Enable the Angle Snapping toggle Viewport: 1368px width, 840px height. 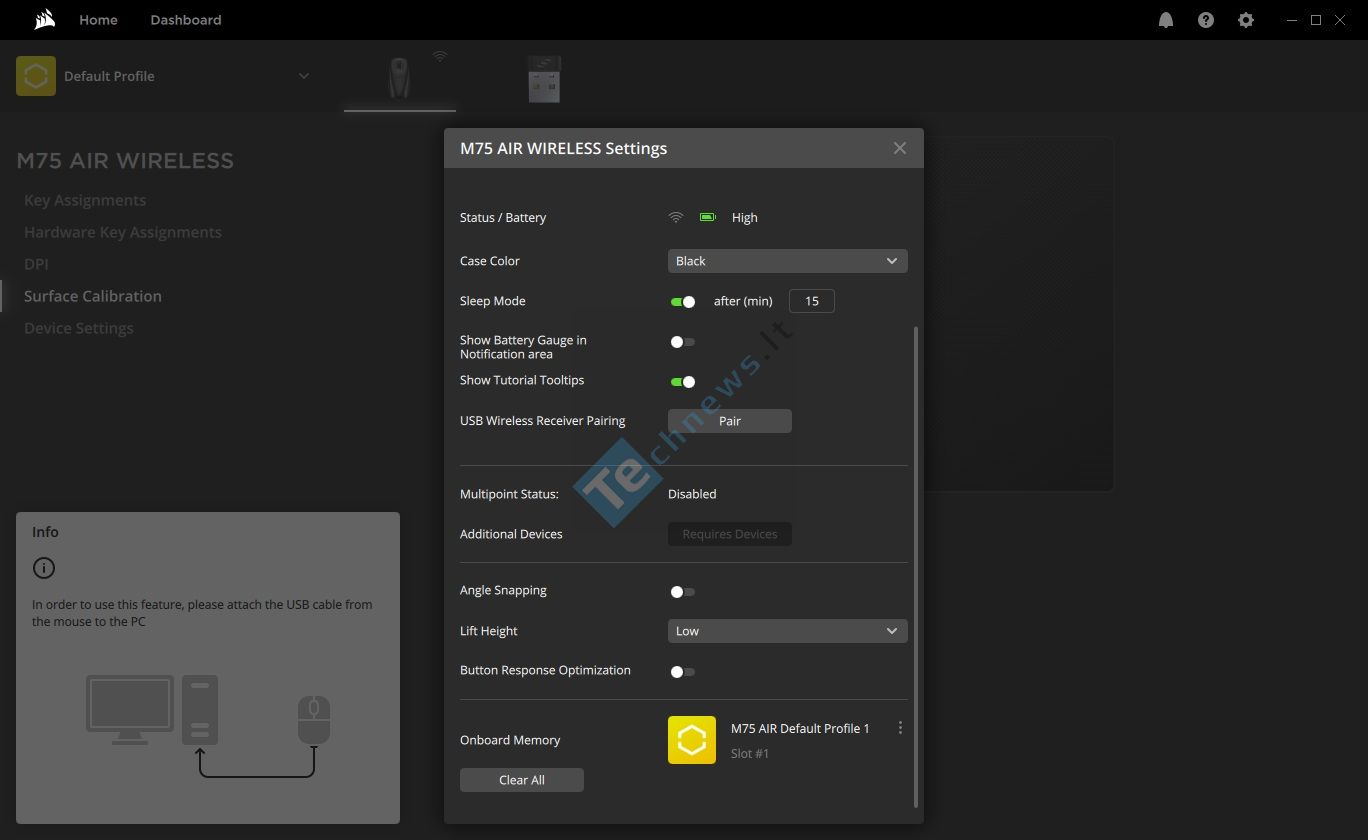click(682, 592)
